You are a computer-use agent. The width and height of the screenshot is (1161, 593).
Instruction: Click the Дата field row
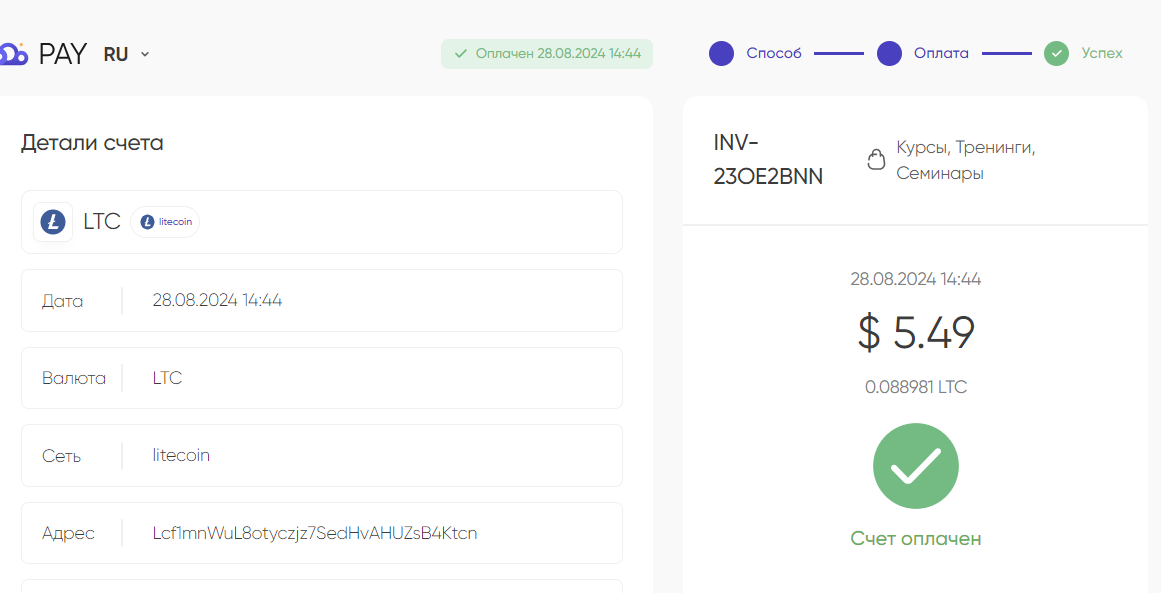(x=322, y=301)
